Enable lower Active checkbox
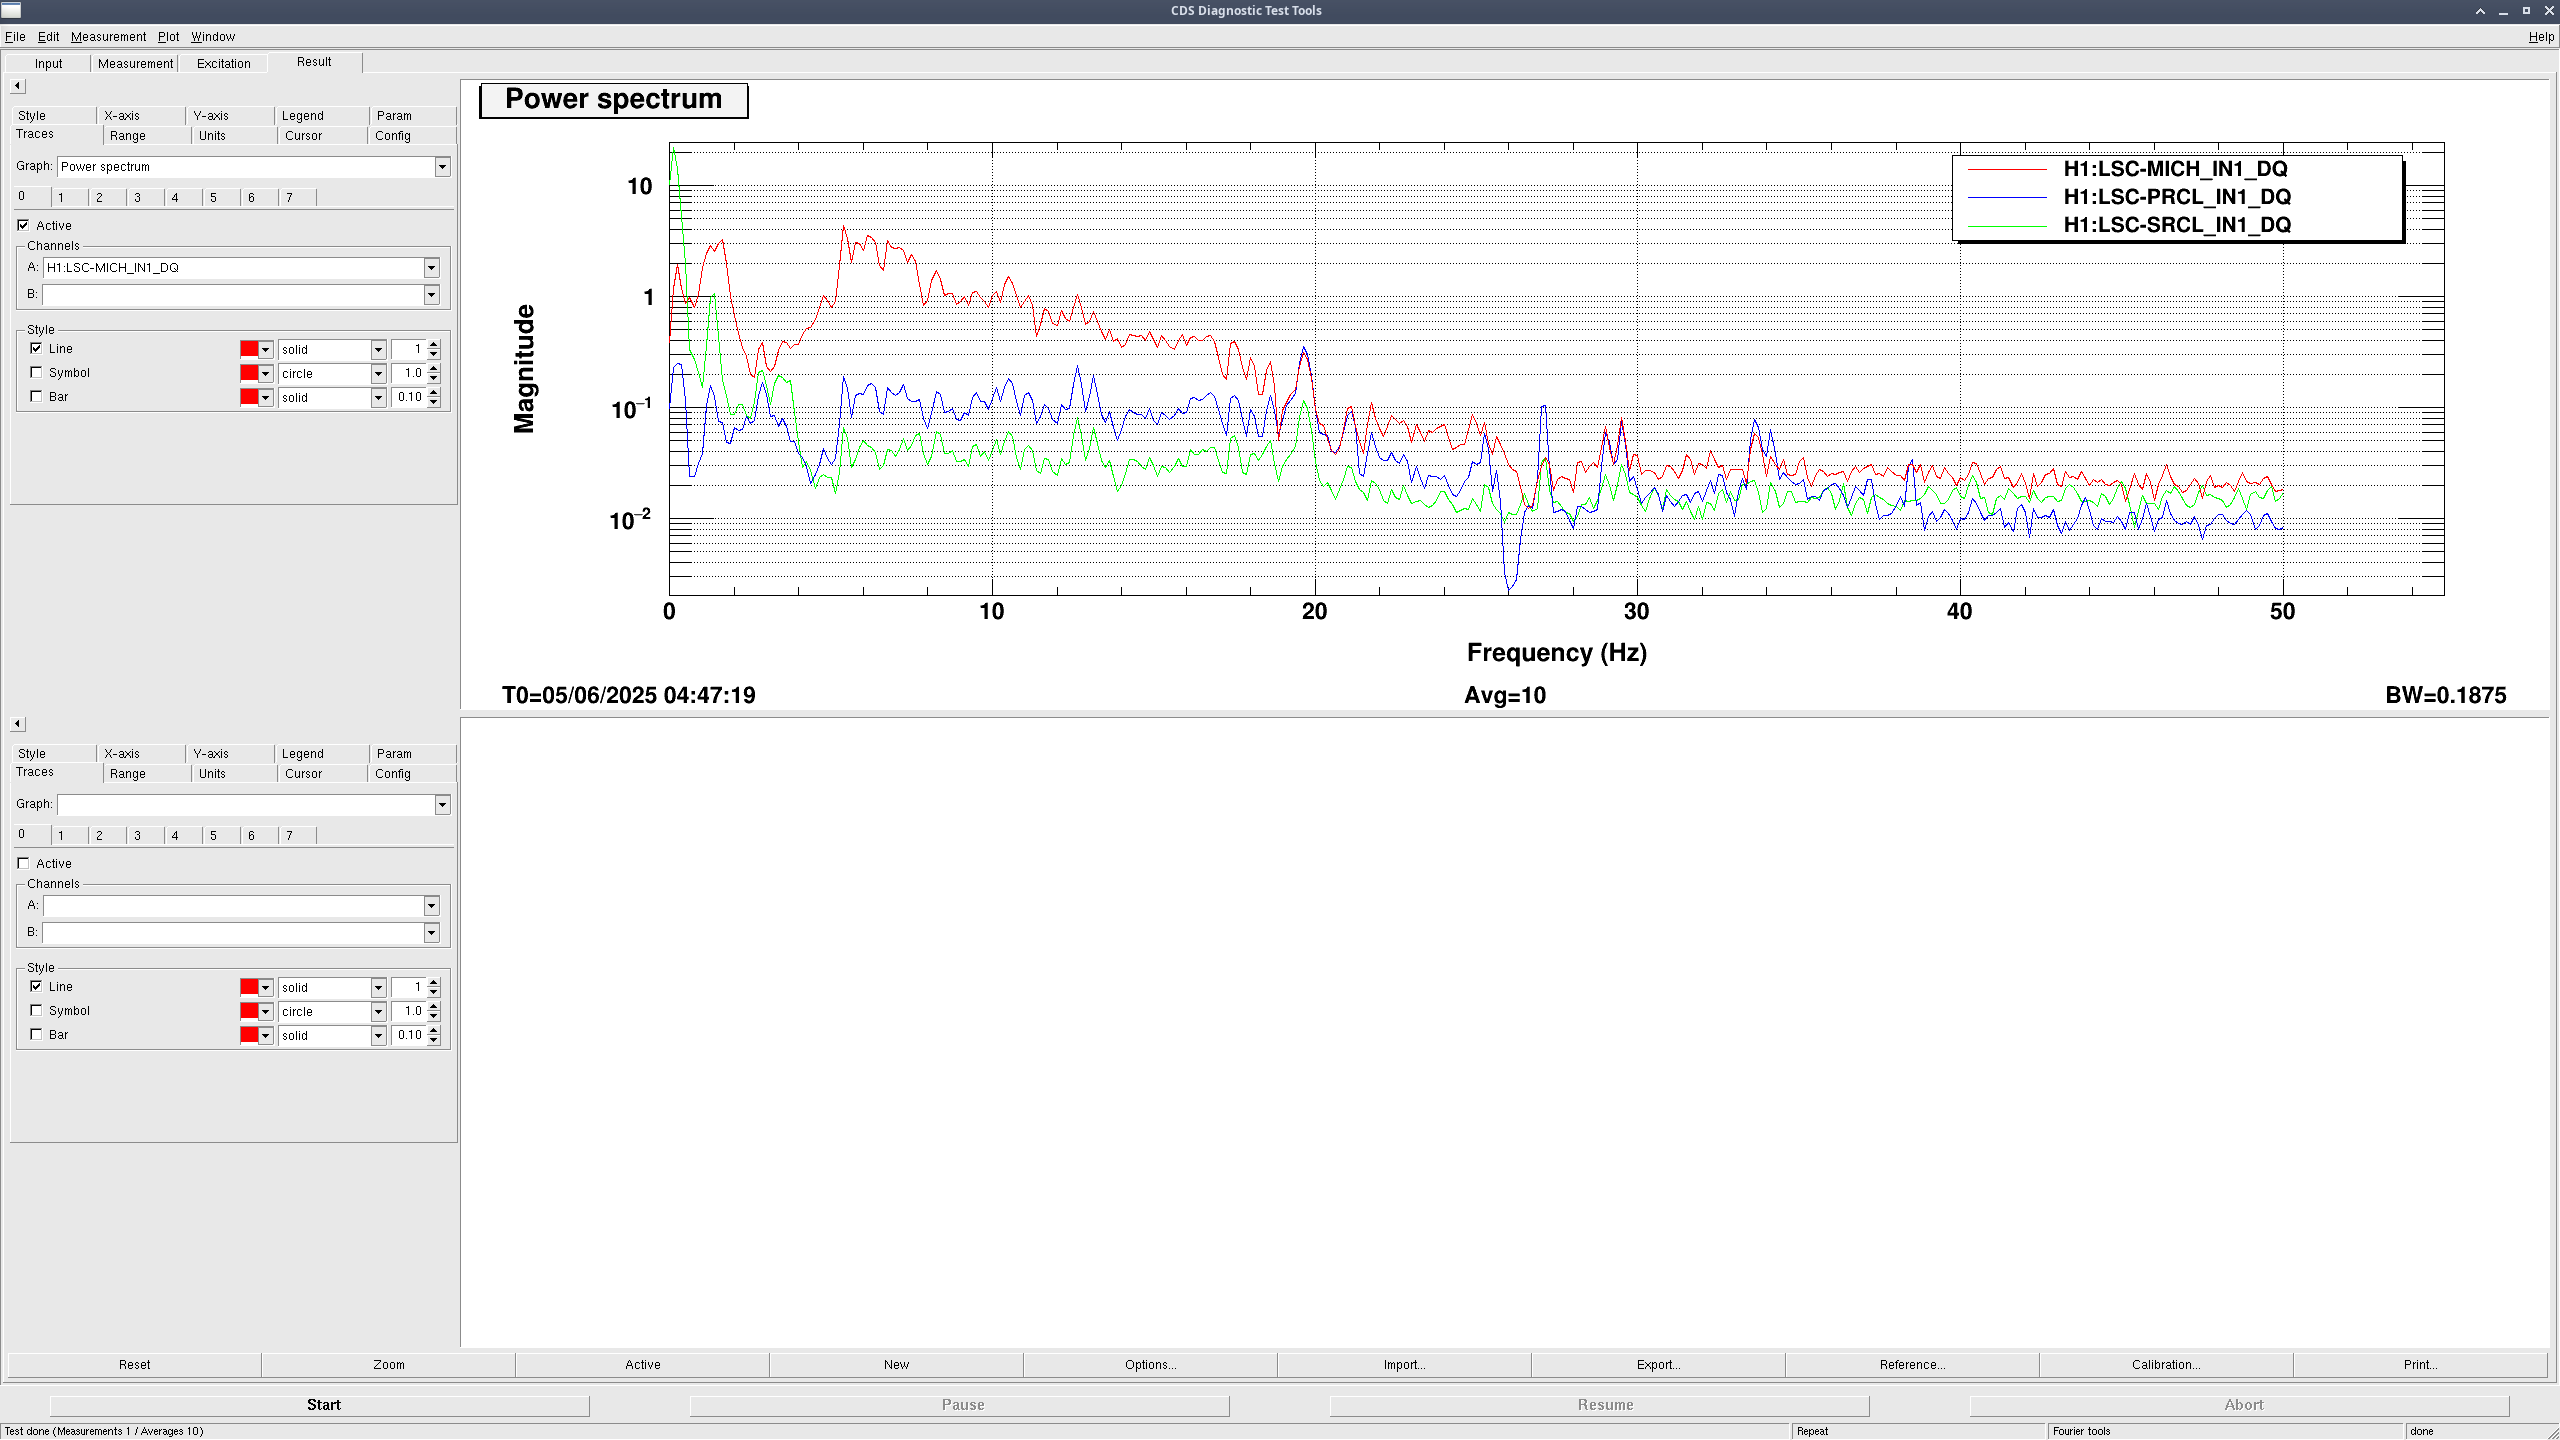Viewport: 2560px width, 1440px height. coord(23,863)
